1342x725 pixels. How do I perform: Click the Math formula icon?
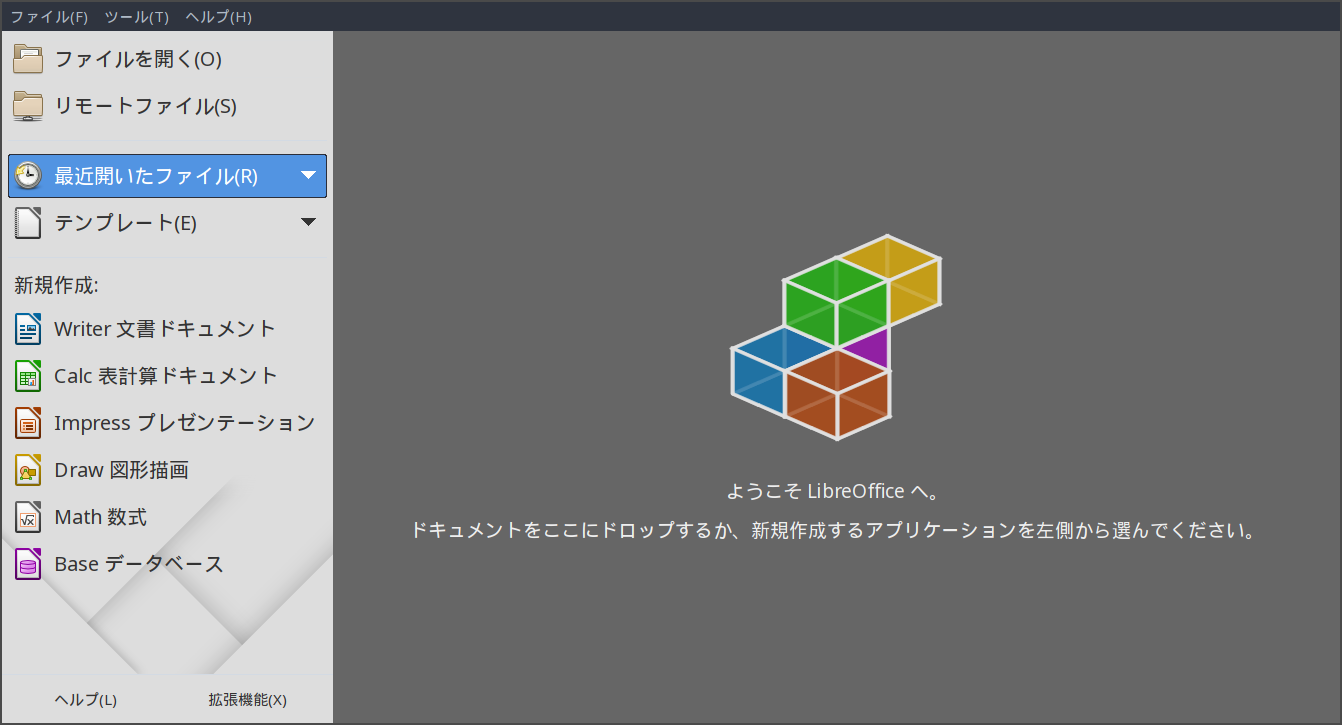tap(28, 517)
